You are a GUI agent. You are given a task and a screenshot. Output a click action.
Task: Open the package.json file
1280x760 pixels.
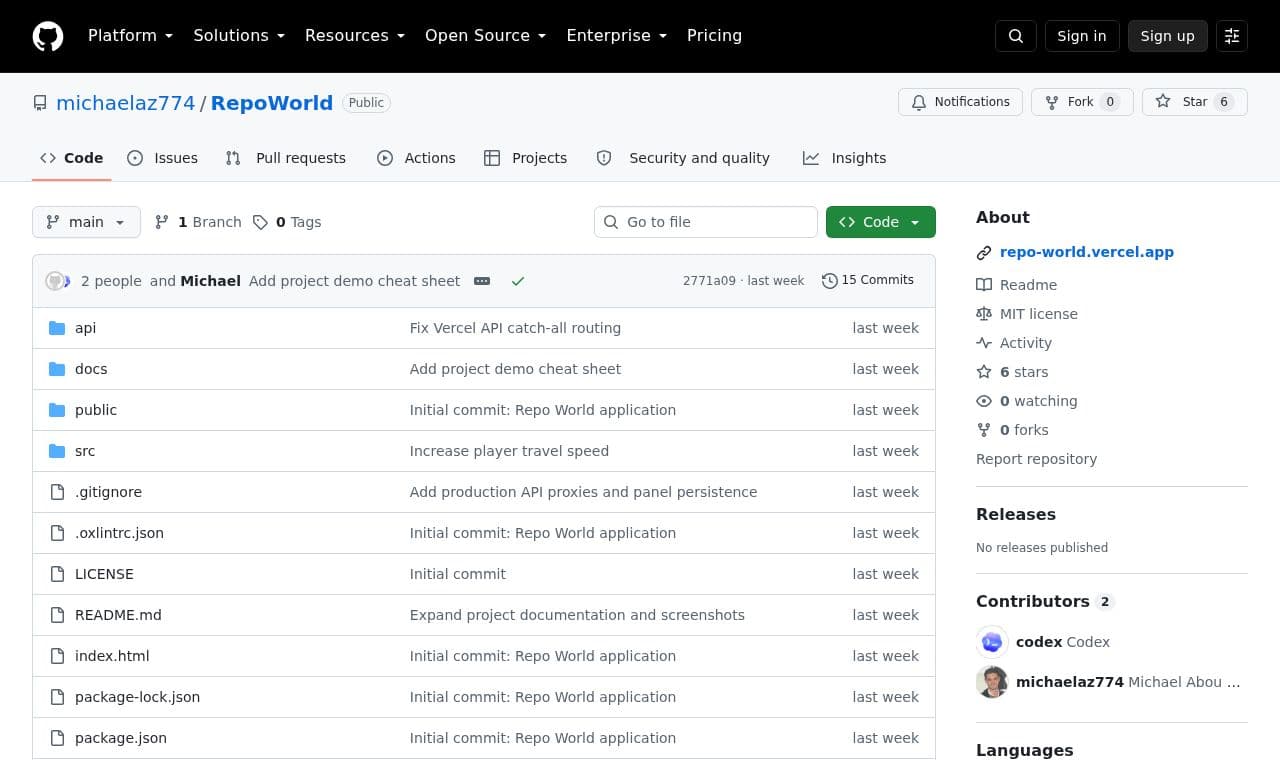pos(121,738)
